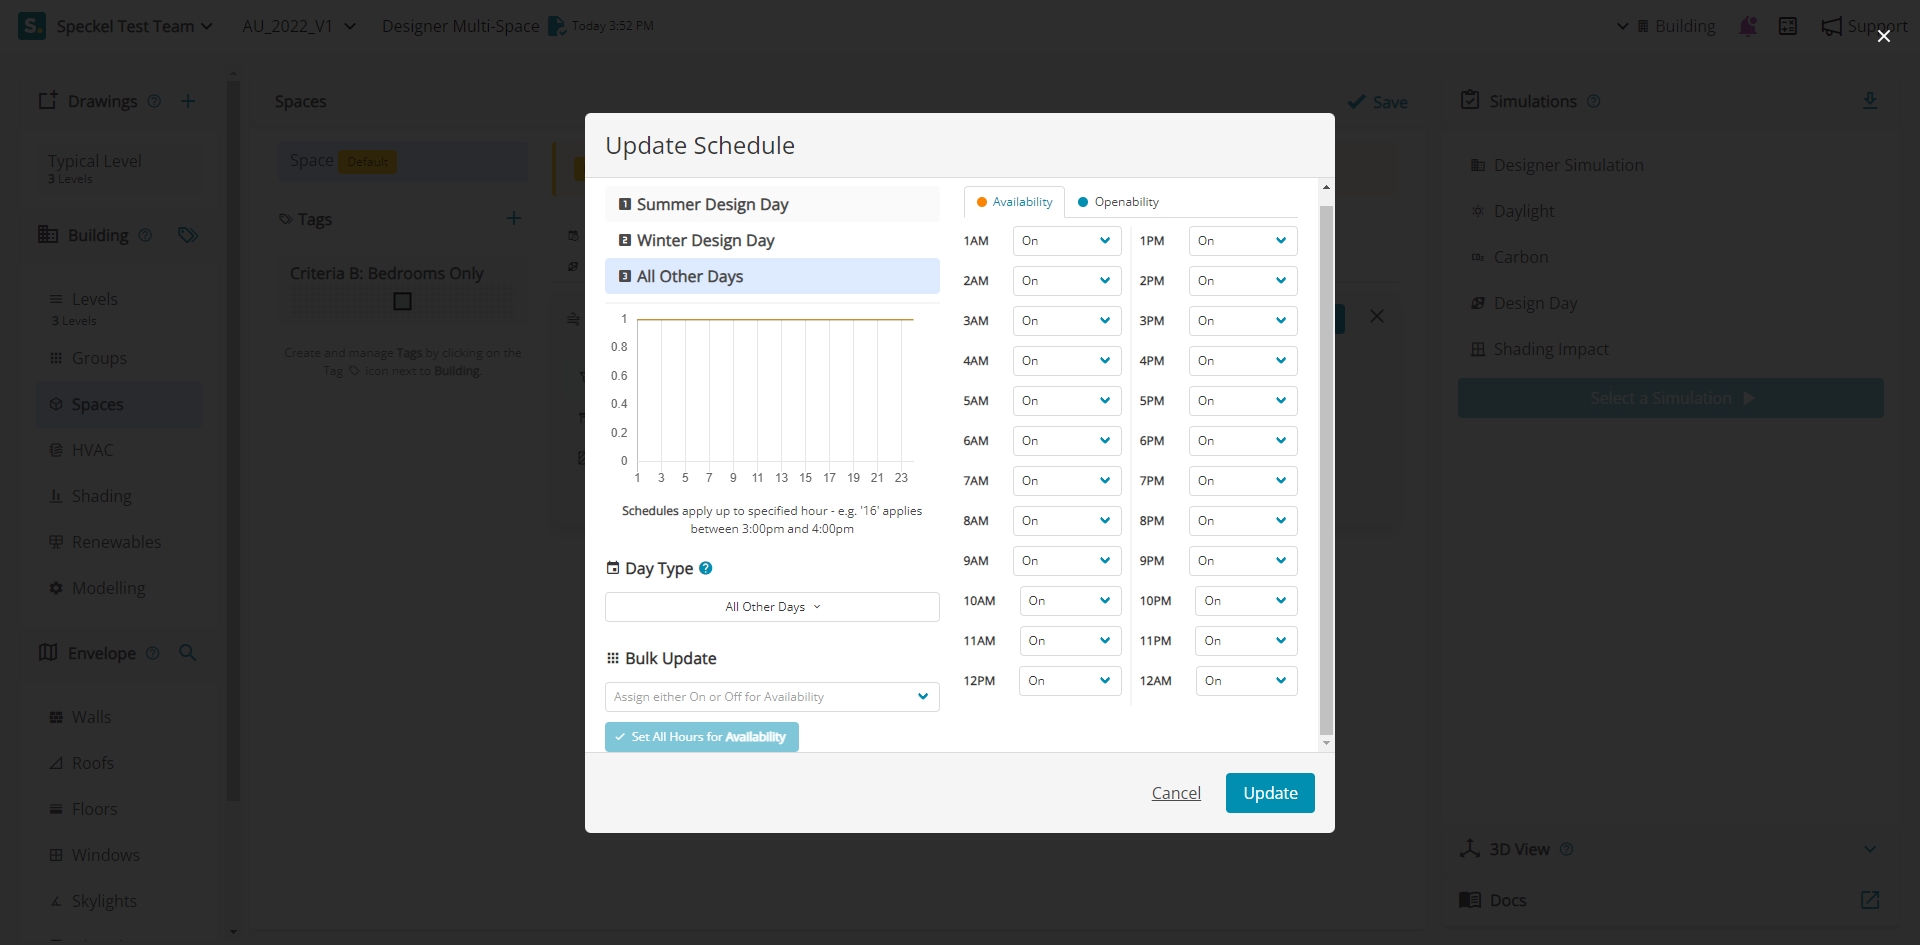Click the Simulations download icon

(1869, 101)
